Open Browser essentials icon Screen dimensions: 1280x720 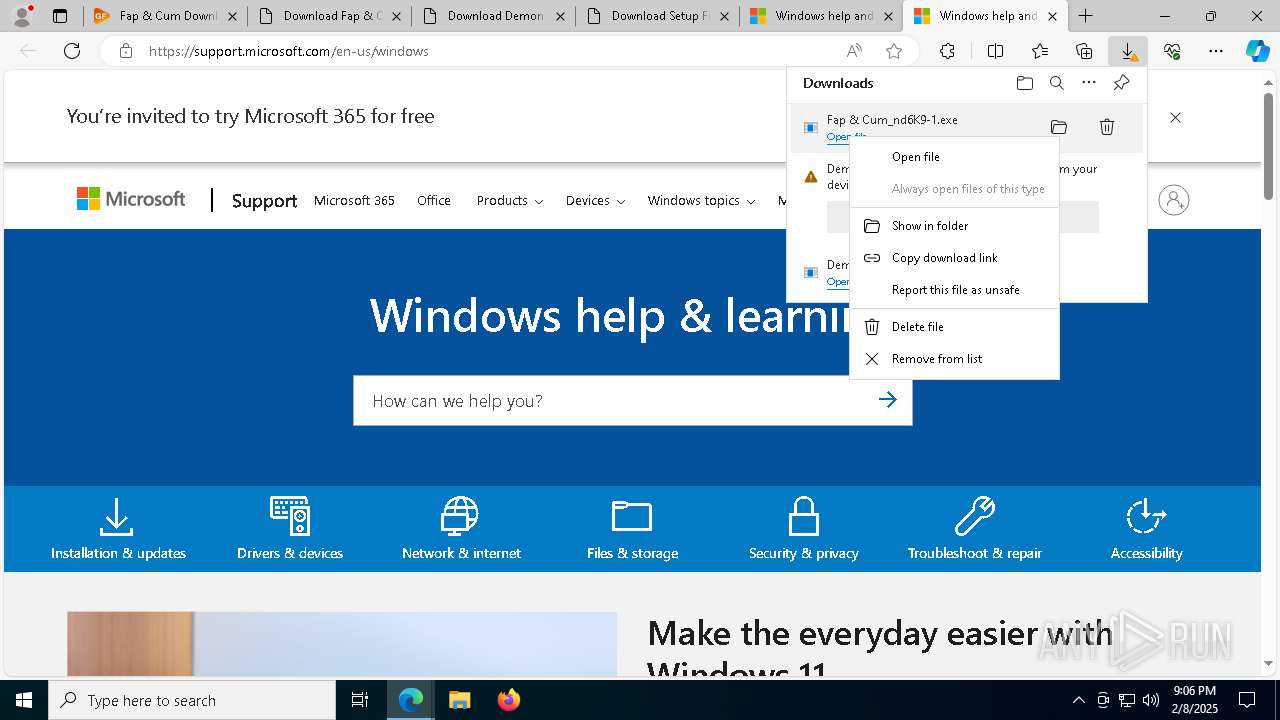coord(1172,51)
